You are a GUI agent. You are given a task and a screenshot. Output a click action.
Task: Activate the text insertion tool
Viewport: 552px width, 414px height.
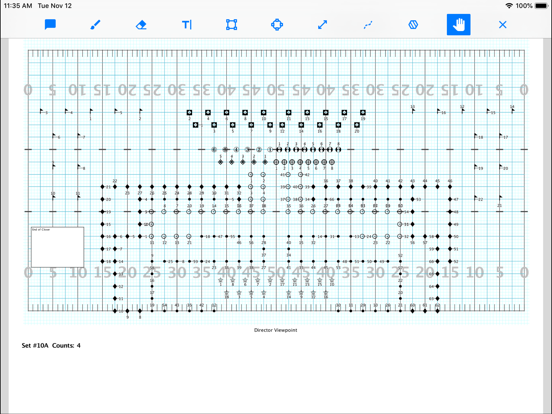(187, 25)
